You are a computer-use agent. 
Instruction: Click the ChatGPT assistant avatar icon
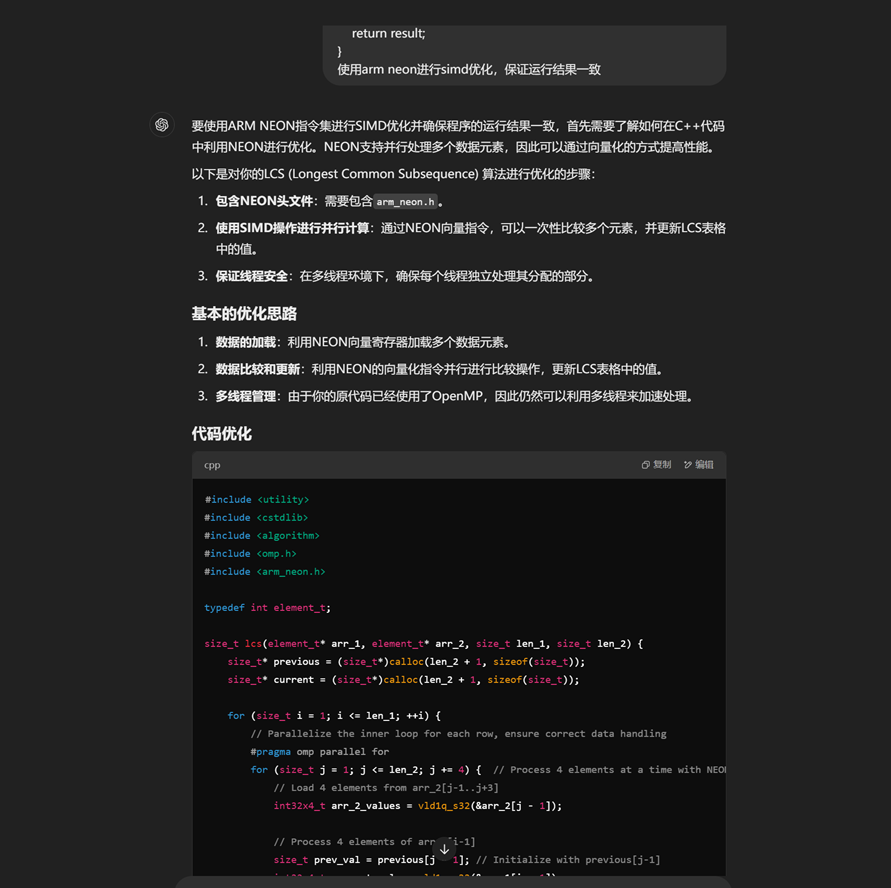pos(162,125)
